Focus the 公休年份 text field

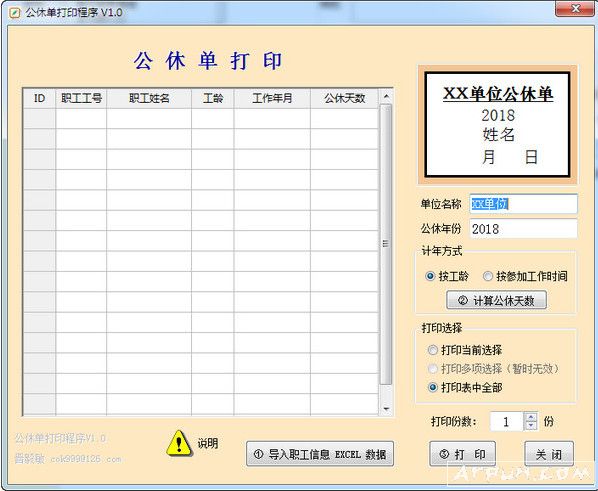524,229
